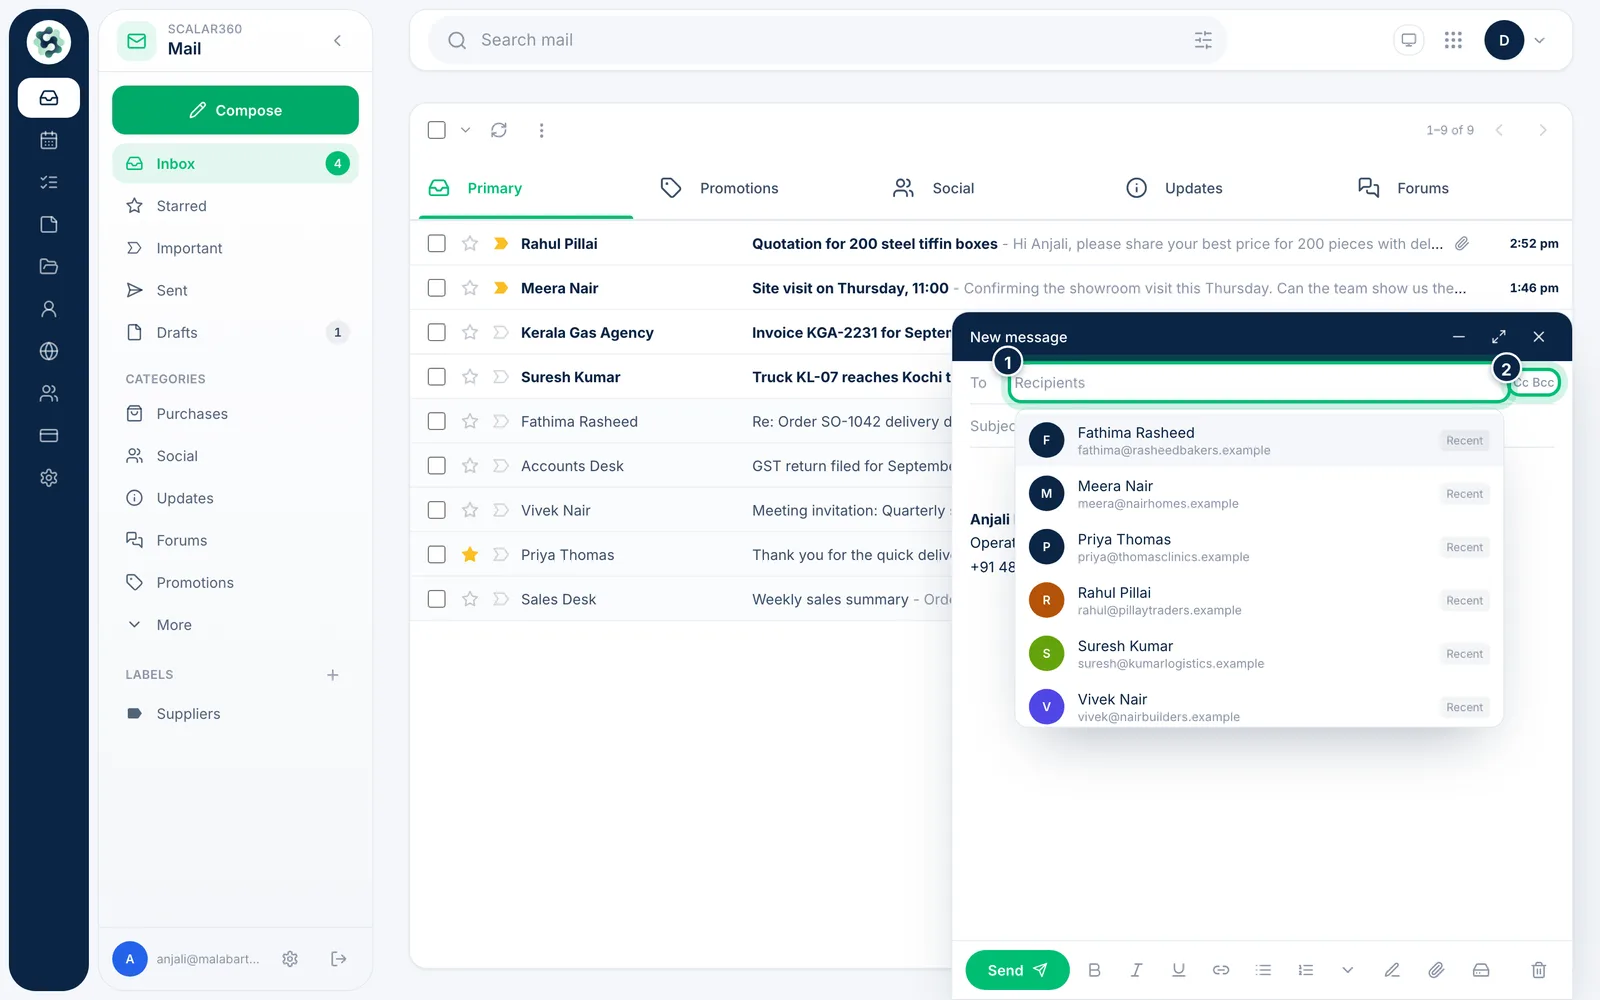Click the Compose button
This screenshot has width=1600, height=1000.
(235, 110)
